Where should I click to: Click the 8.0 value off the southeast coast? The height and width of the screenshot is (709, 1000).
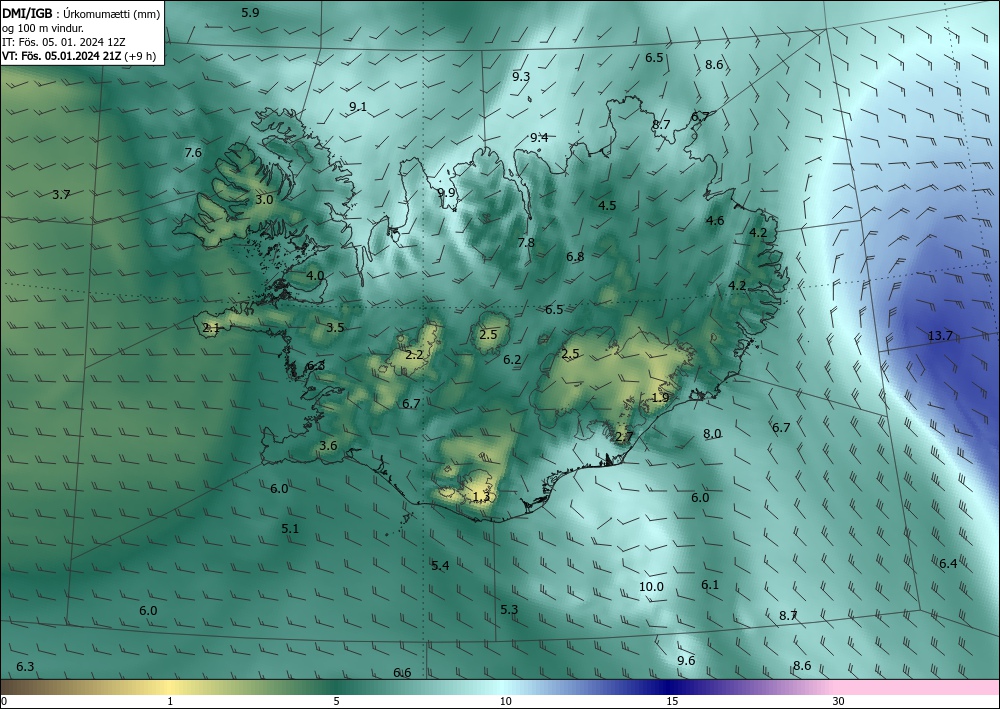(712, 434)
